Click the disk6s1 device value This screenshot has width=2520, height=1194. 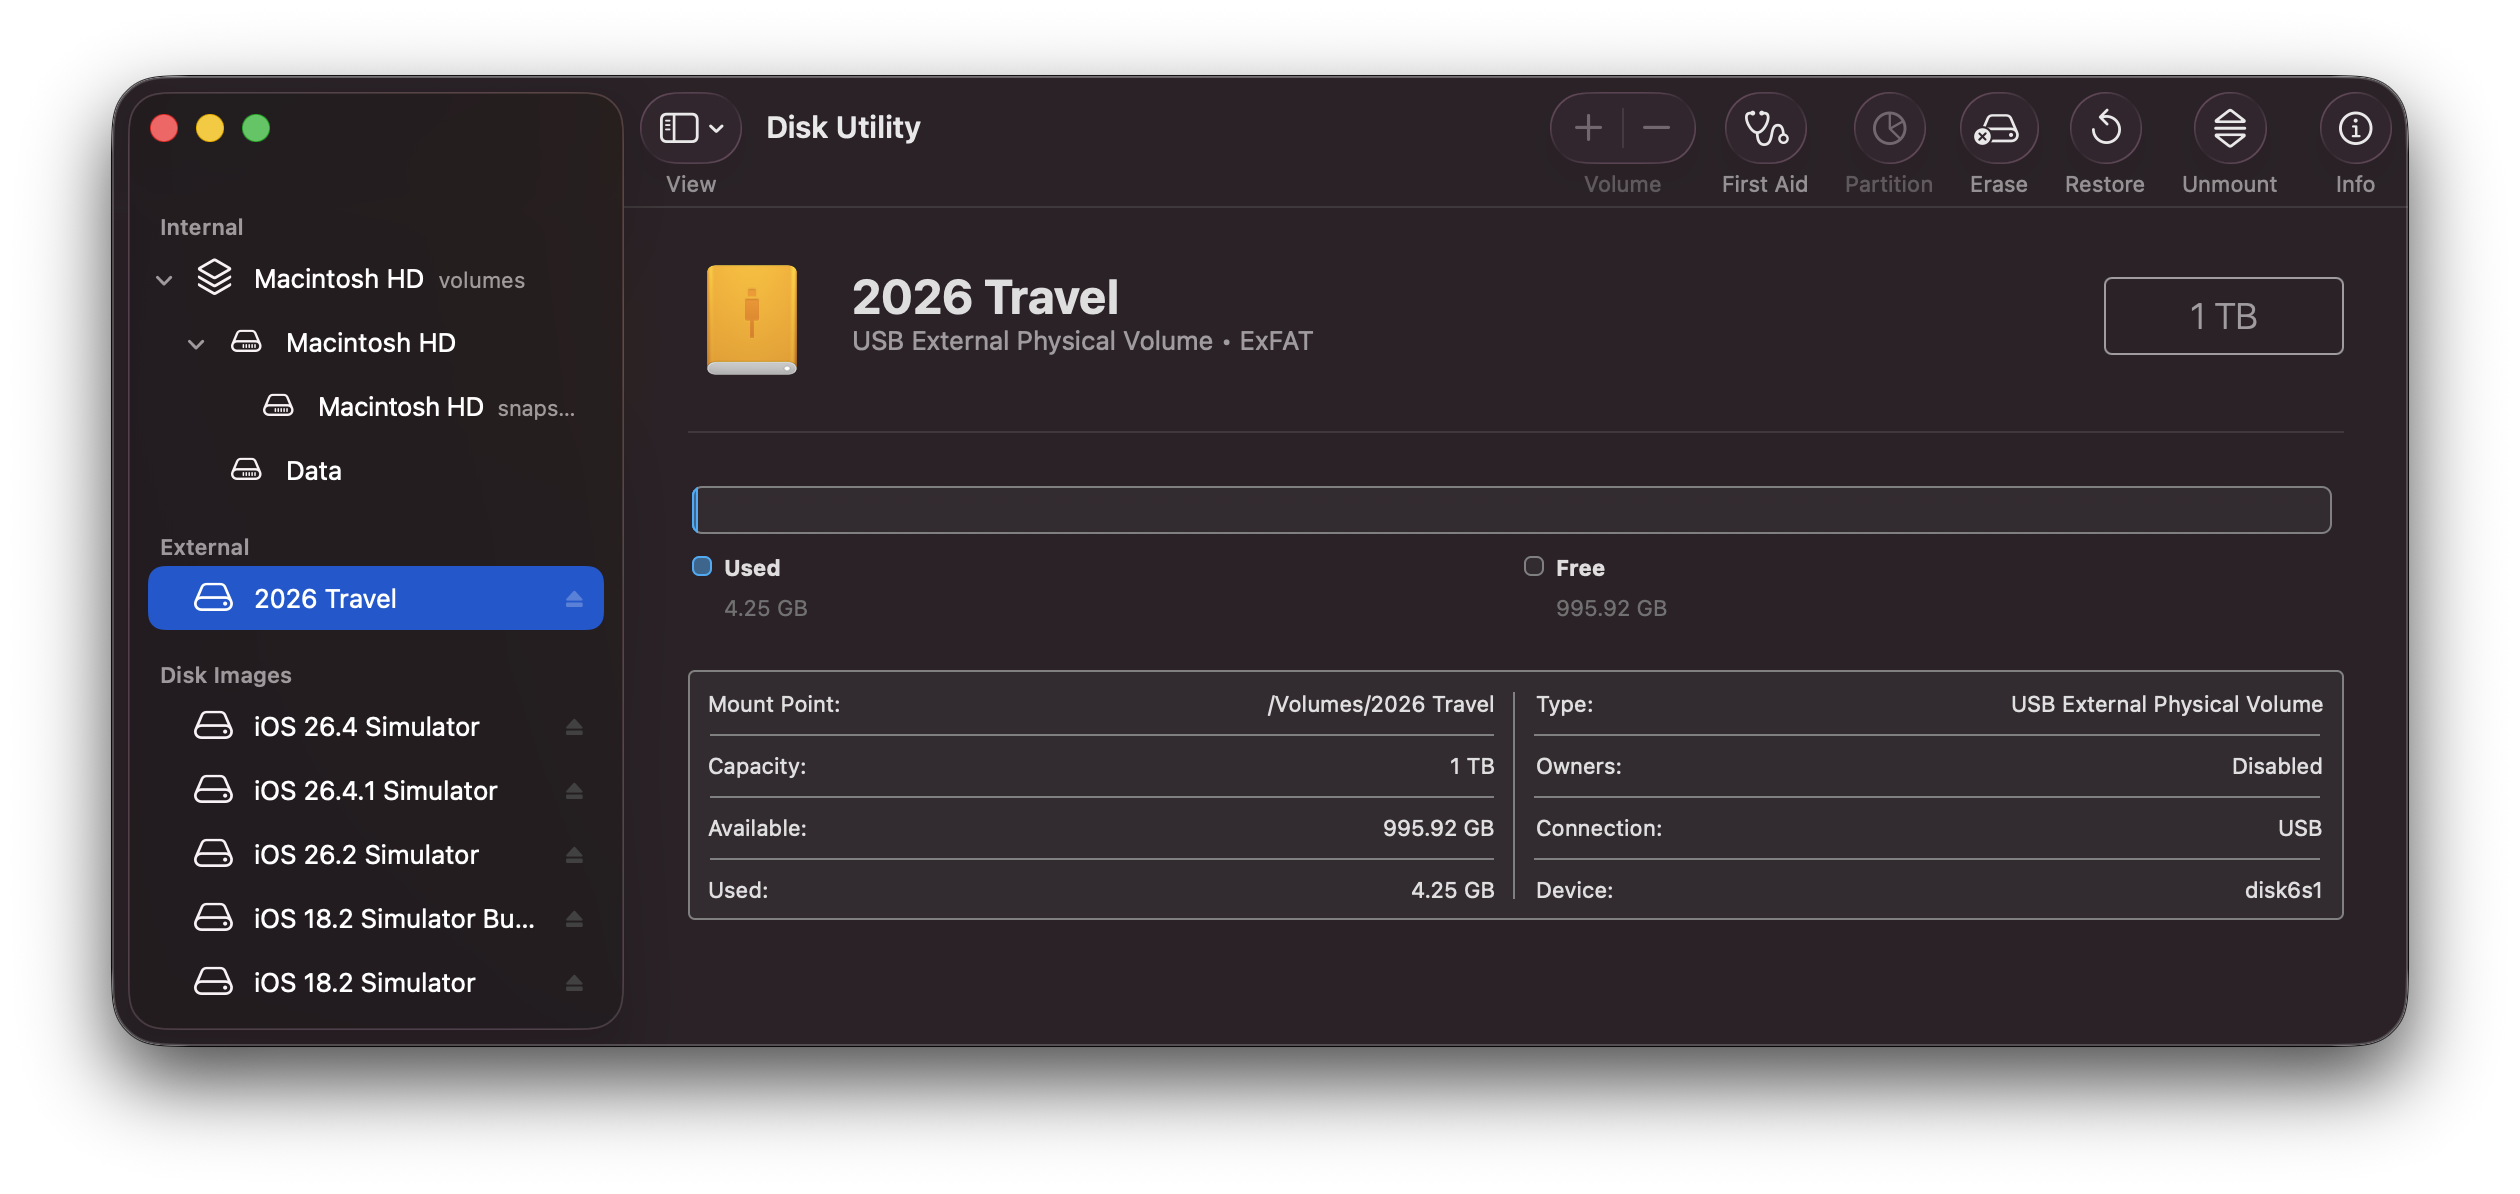[2283, 890]
